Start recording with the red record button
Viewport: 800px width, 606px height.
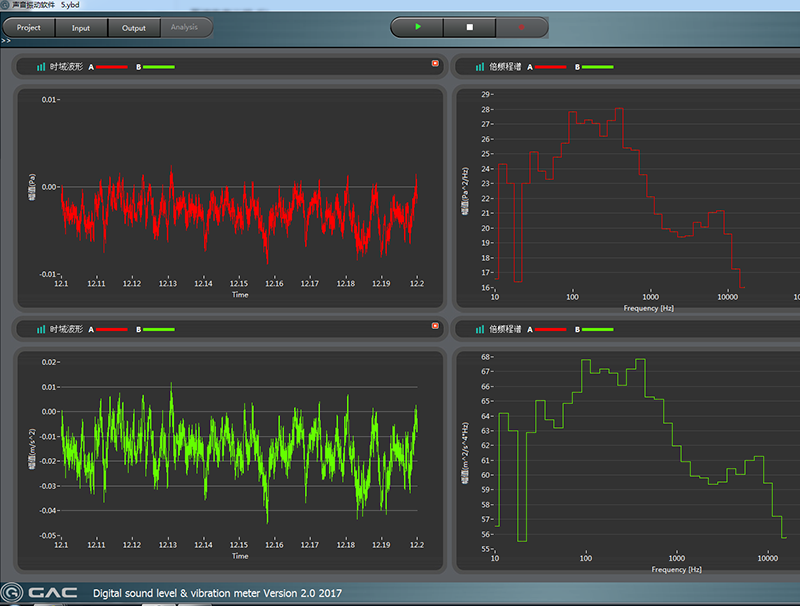[521, 27]
